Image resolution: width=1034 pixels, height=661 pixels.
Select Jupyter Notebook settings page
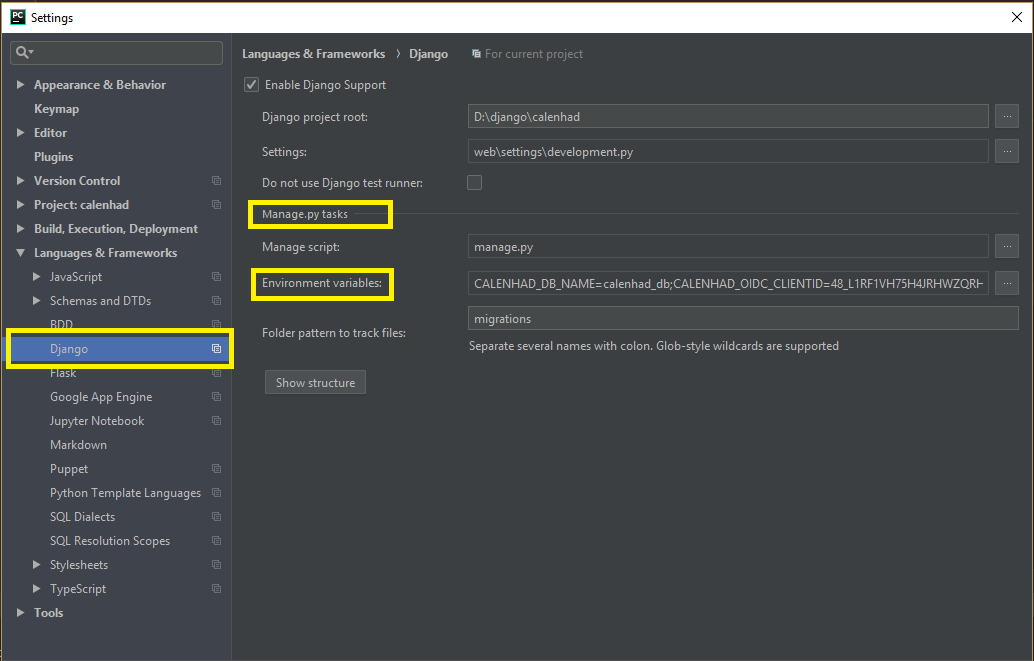click(x=97, y=421)
